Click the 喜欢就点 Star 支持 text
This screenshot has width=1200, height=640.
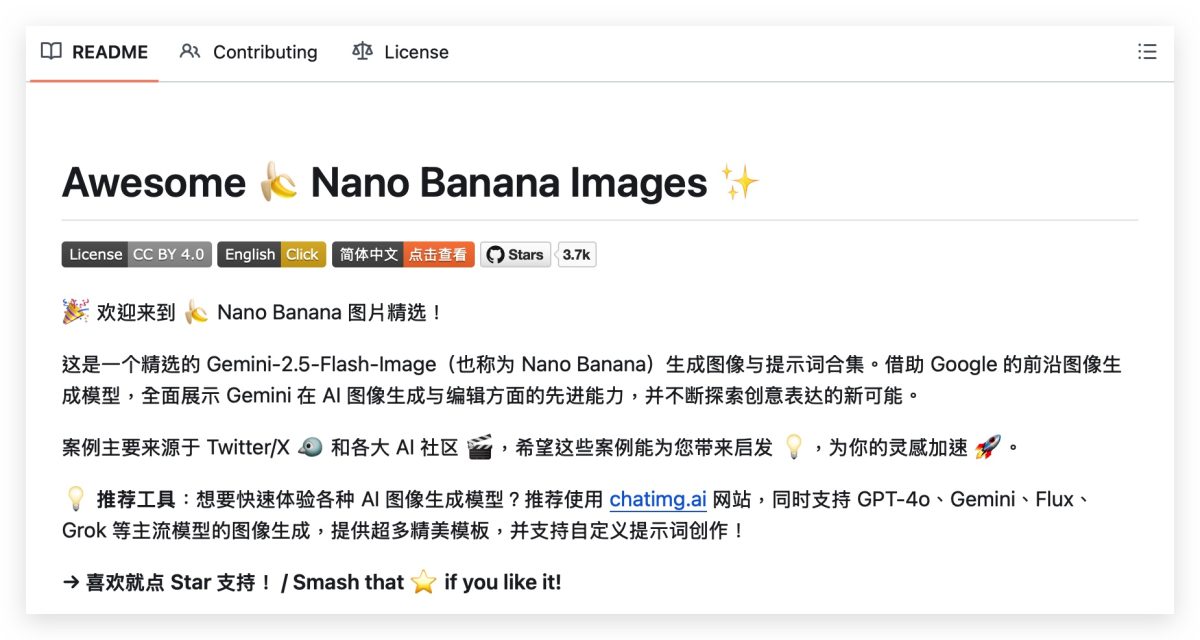[x=179, y=582]
